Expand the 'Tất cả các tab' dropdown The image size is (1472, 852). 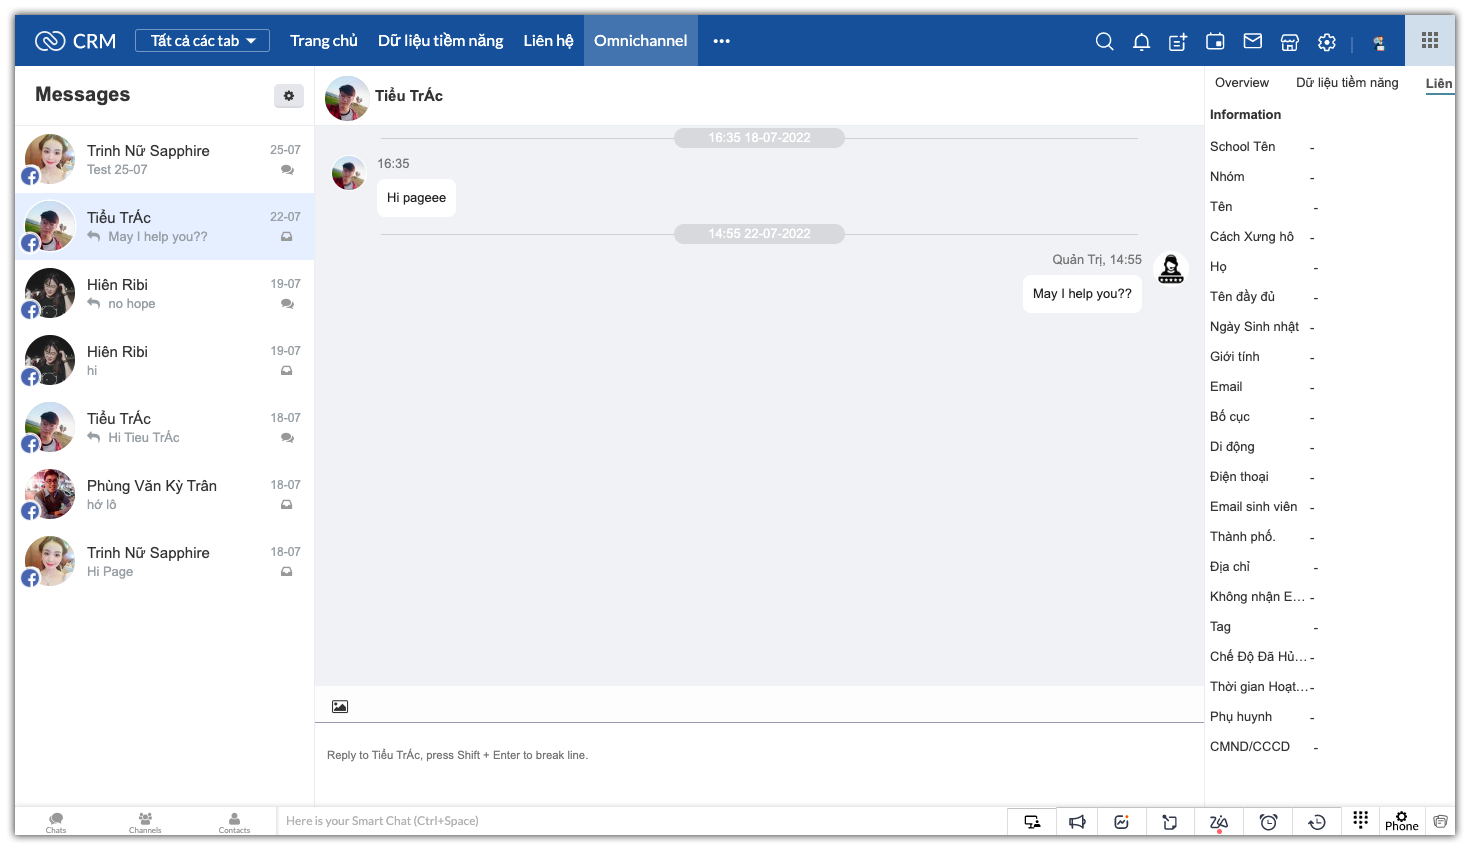203,41
